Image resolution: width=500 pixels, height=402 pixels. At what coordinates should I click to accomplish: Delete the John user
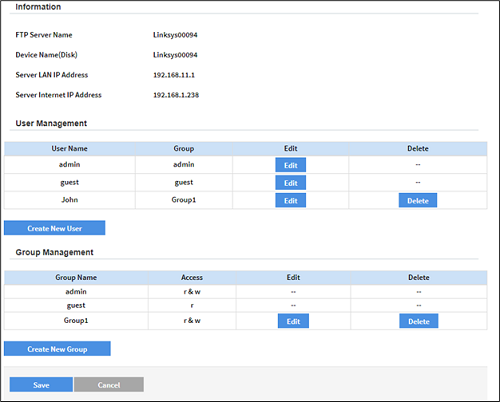pyautogui.click(x=418, y=200)
